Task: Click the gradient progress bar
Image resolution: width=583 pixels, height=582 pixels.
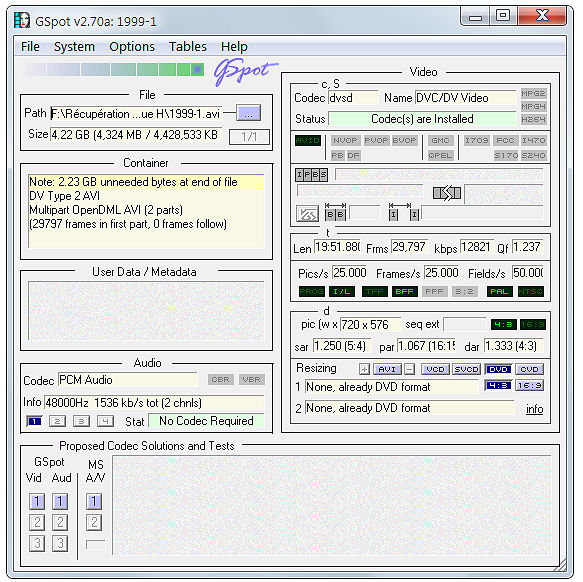Action: [x=113, y=70]
